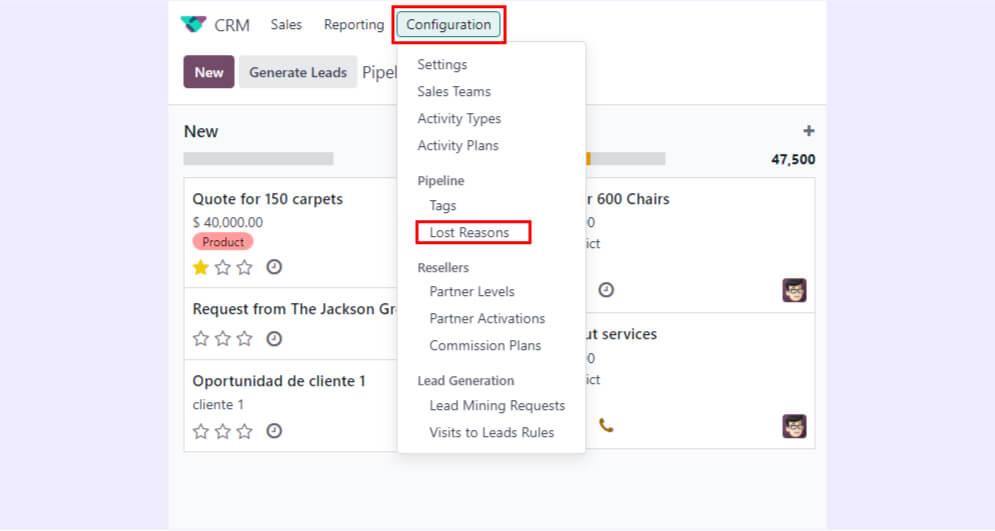Select Lost Reasons from the menu
This screenshot has height=531, width=995.
tap(469, 233)
